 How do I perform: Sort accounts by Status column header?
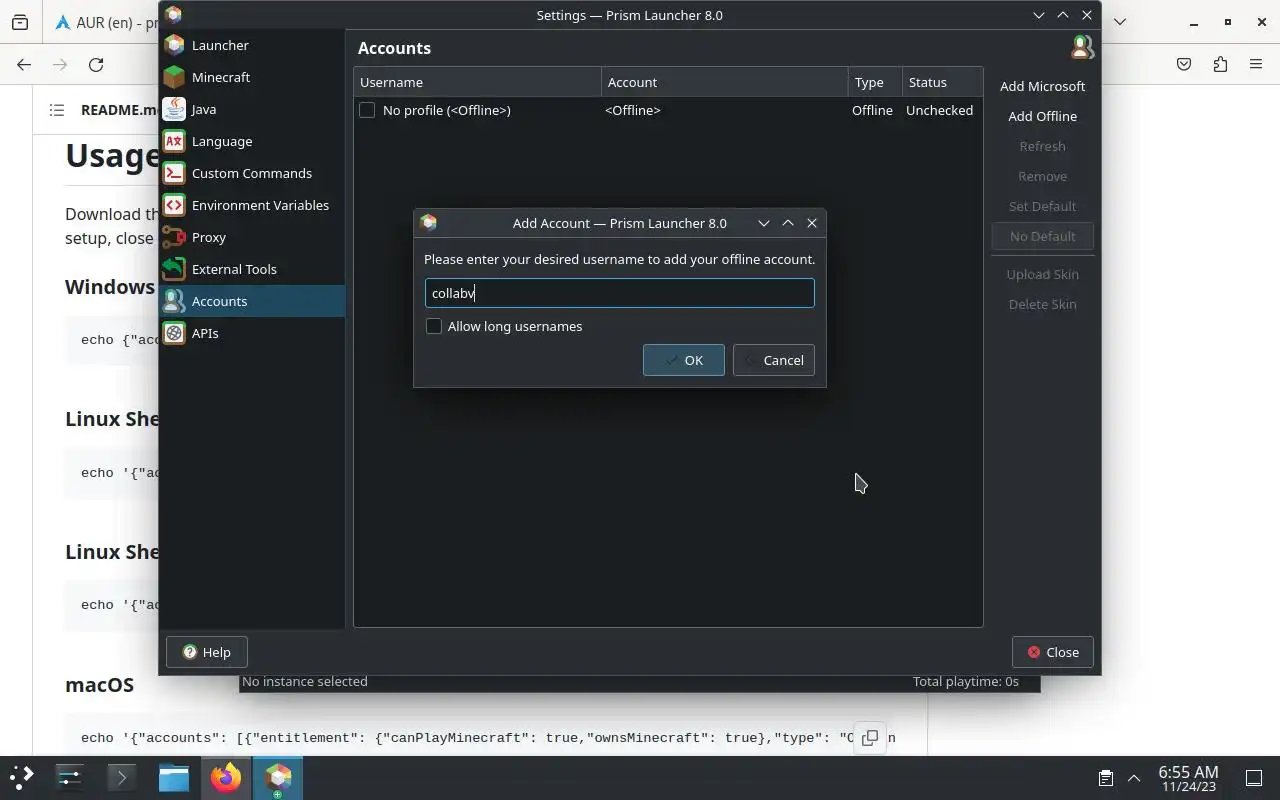click(942, 82)
